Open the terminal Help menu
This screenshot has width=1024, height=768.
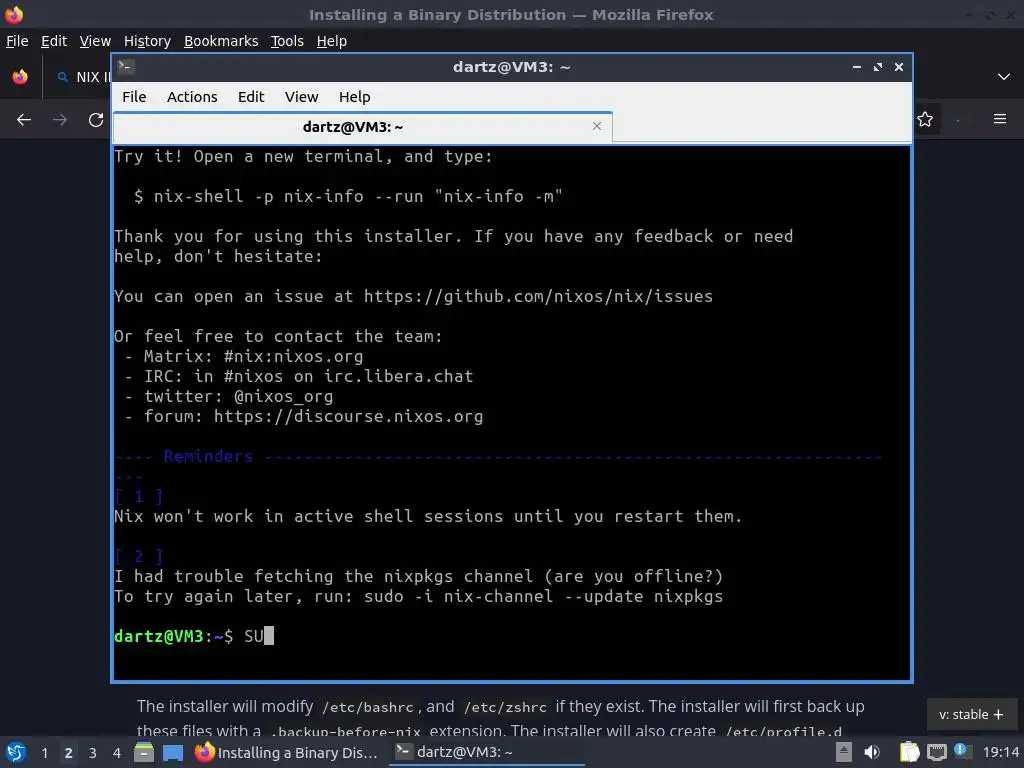[355, 97]
